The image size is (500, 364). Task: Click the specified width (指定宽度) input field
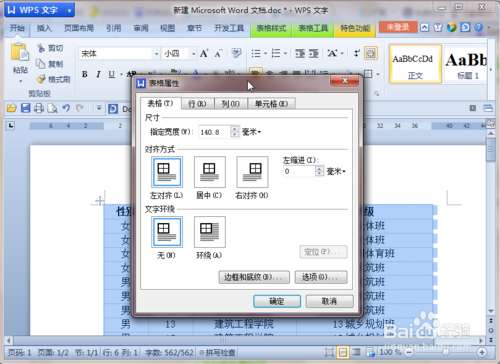point(214,132)
